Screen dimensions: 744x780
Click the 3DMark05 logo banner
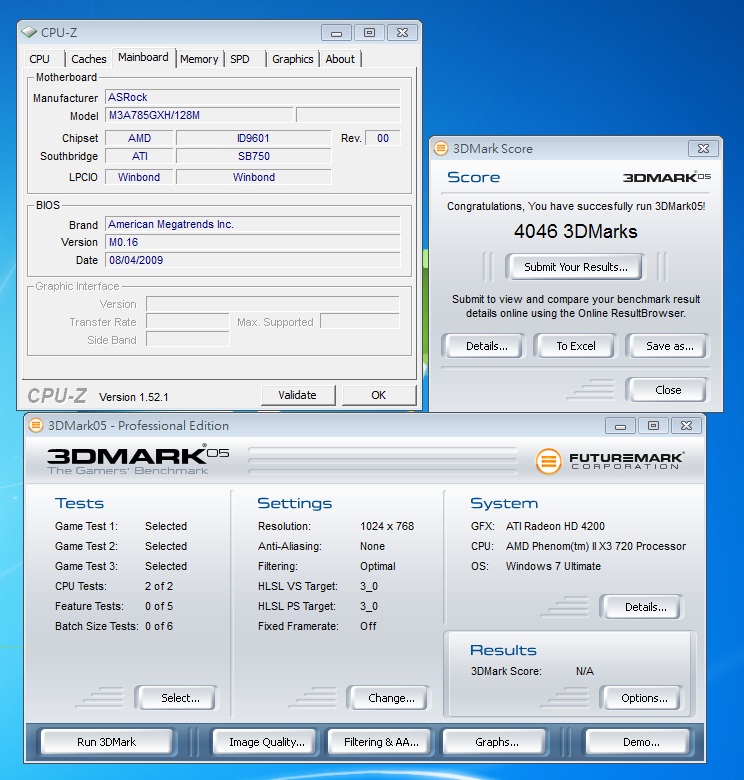pos(138,459)
